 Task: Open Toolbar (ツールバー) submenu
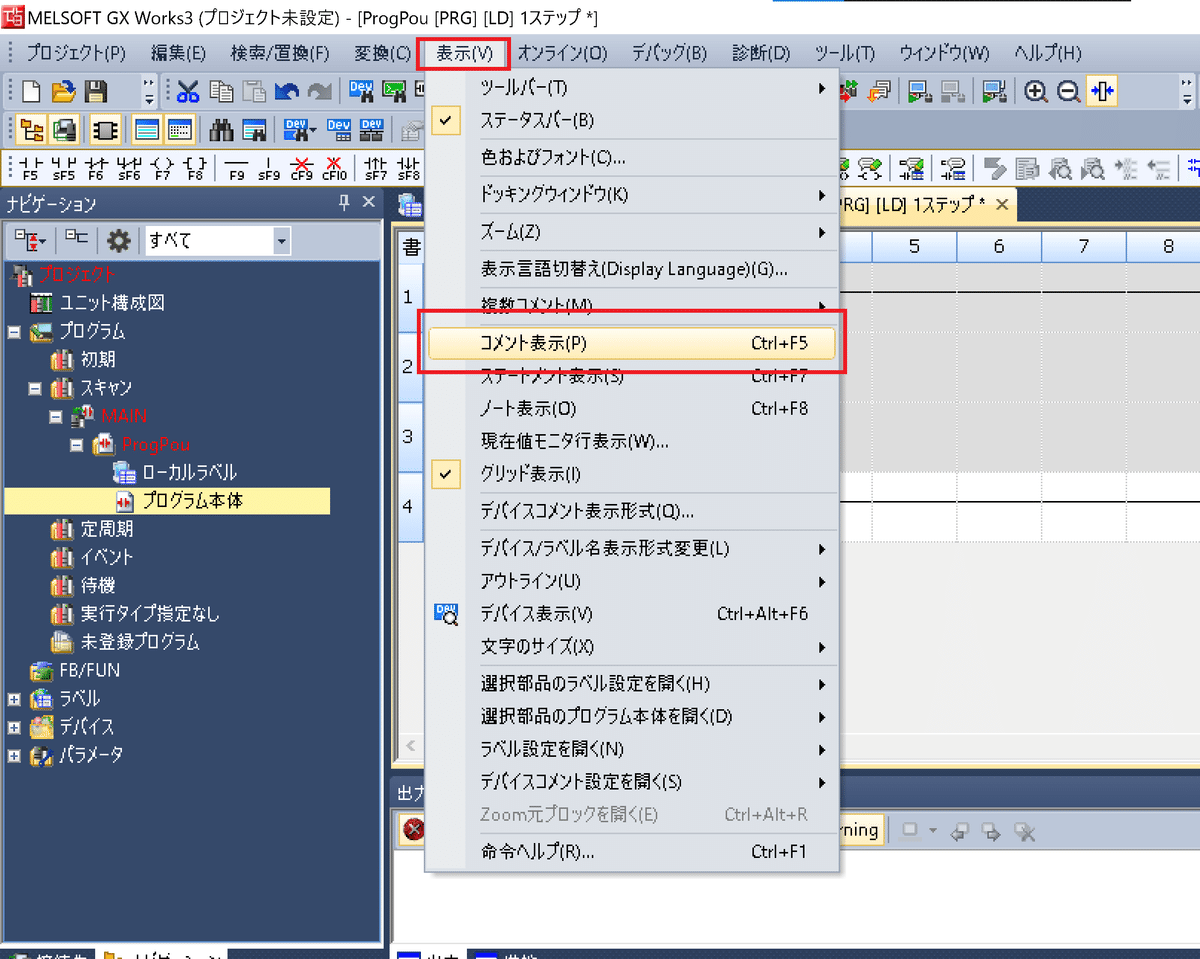[632, 88]
